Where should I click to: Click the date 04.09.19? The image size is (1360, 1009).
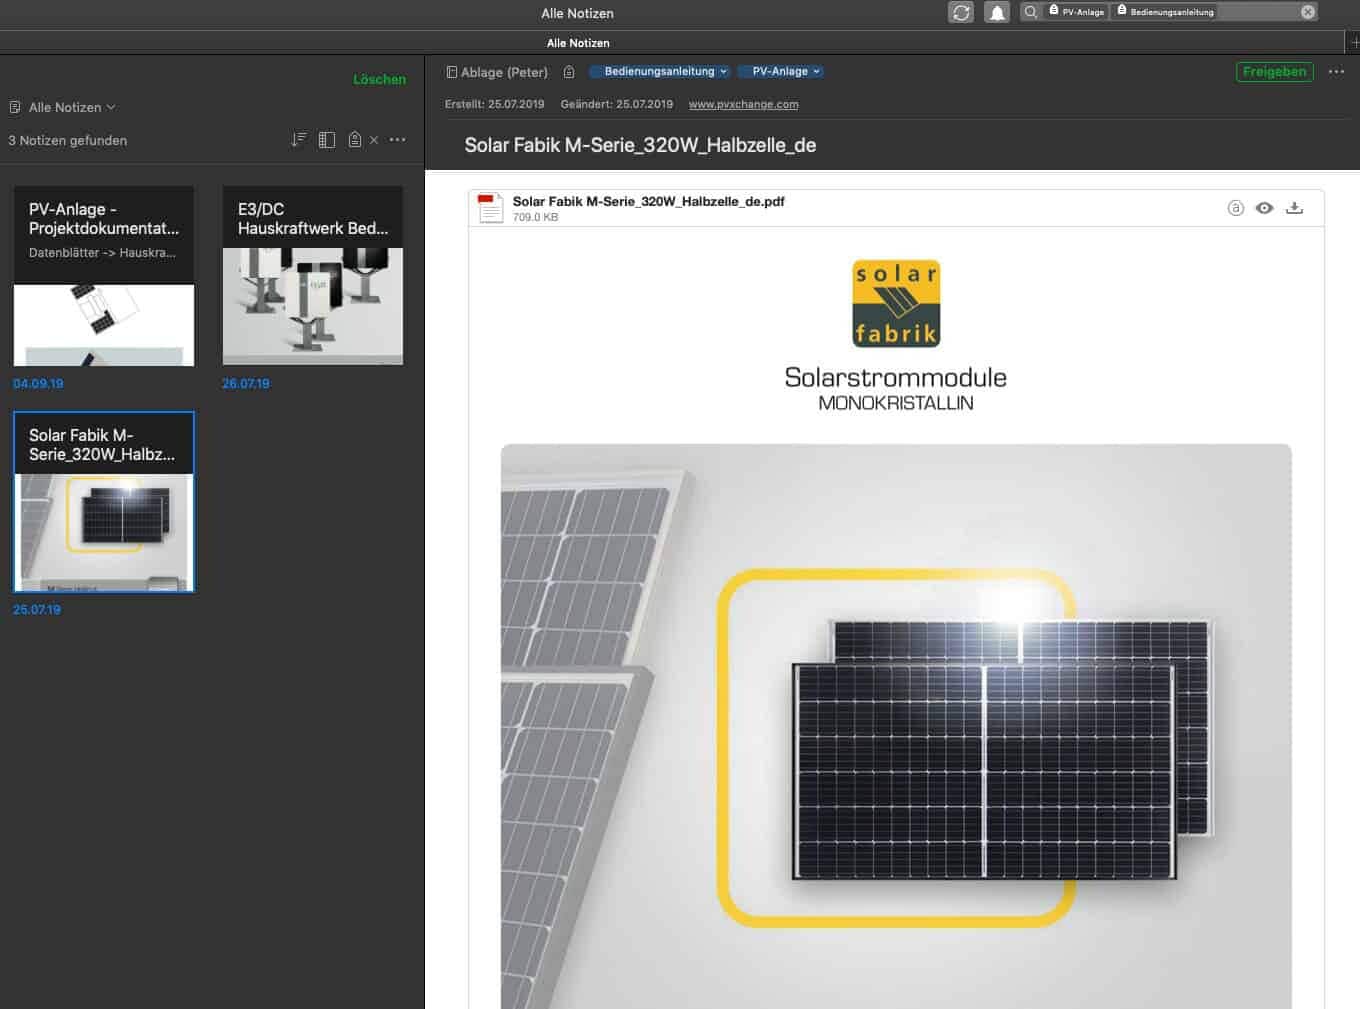(x=38, y=383)
